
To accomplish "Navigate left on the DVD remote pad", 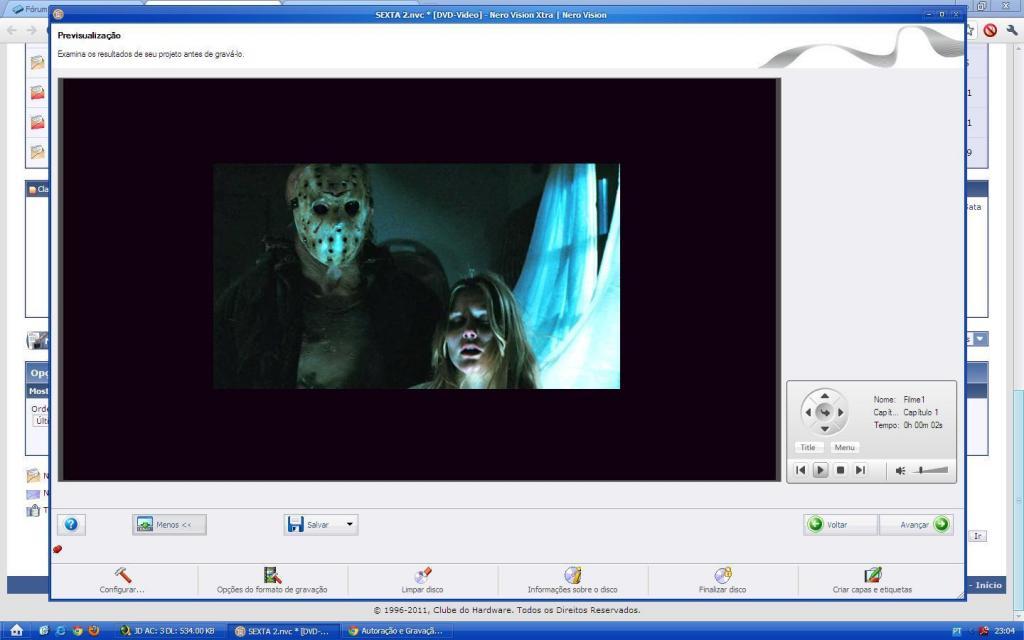I will pyautogui.click(x=808, y=412).
